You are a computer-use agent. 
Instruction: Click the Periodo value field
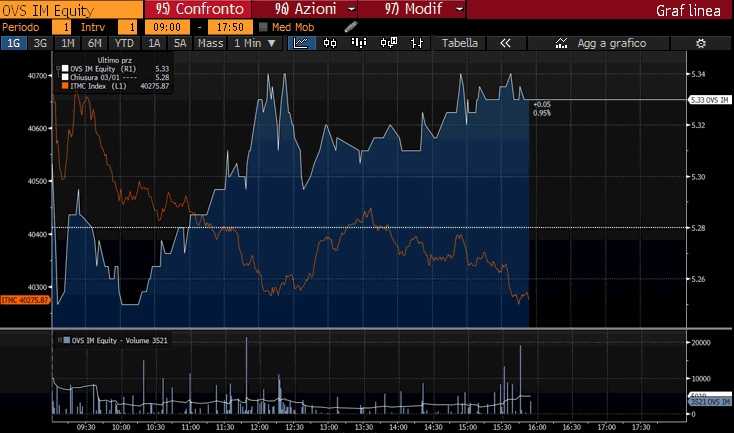[x=61, y=27]
